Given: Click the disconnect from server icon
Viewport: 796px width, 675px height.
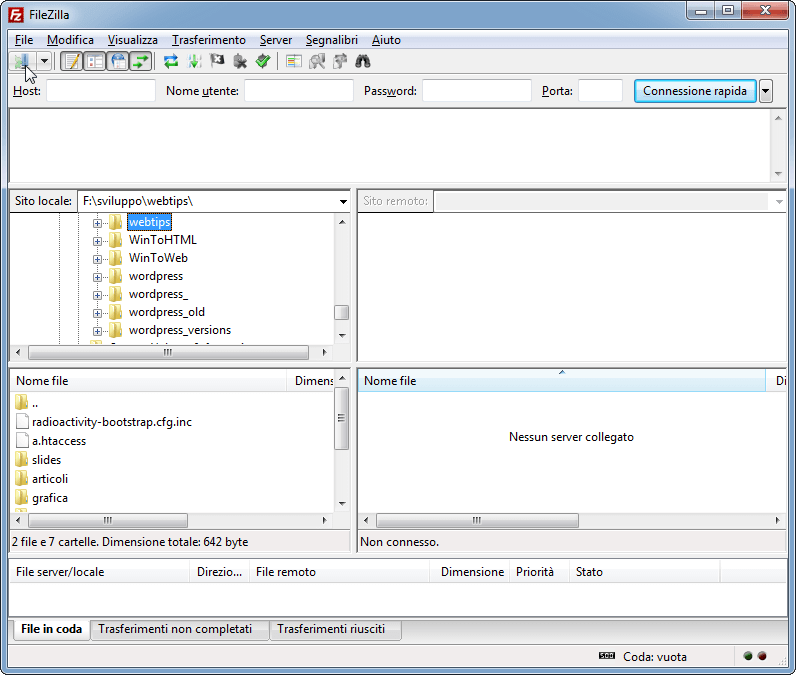Looking at the screenshot, I should pos(240,61).
